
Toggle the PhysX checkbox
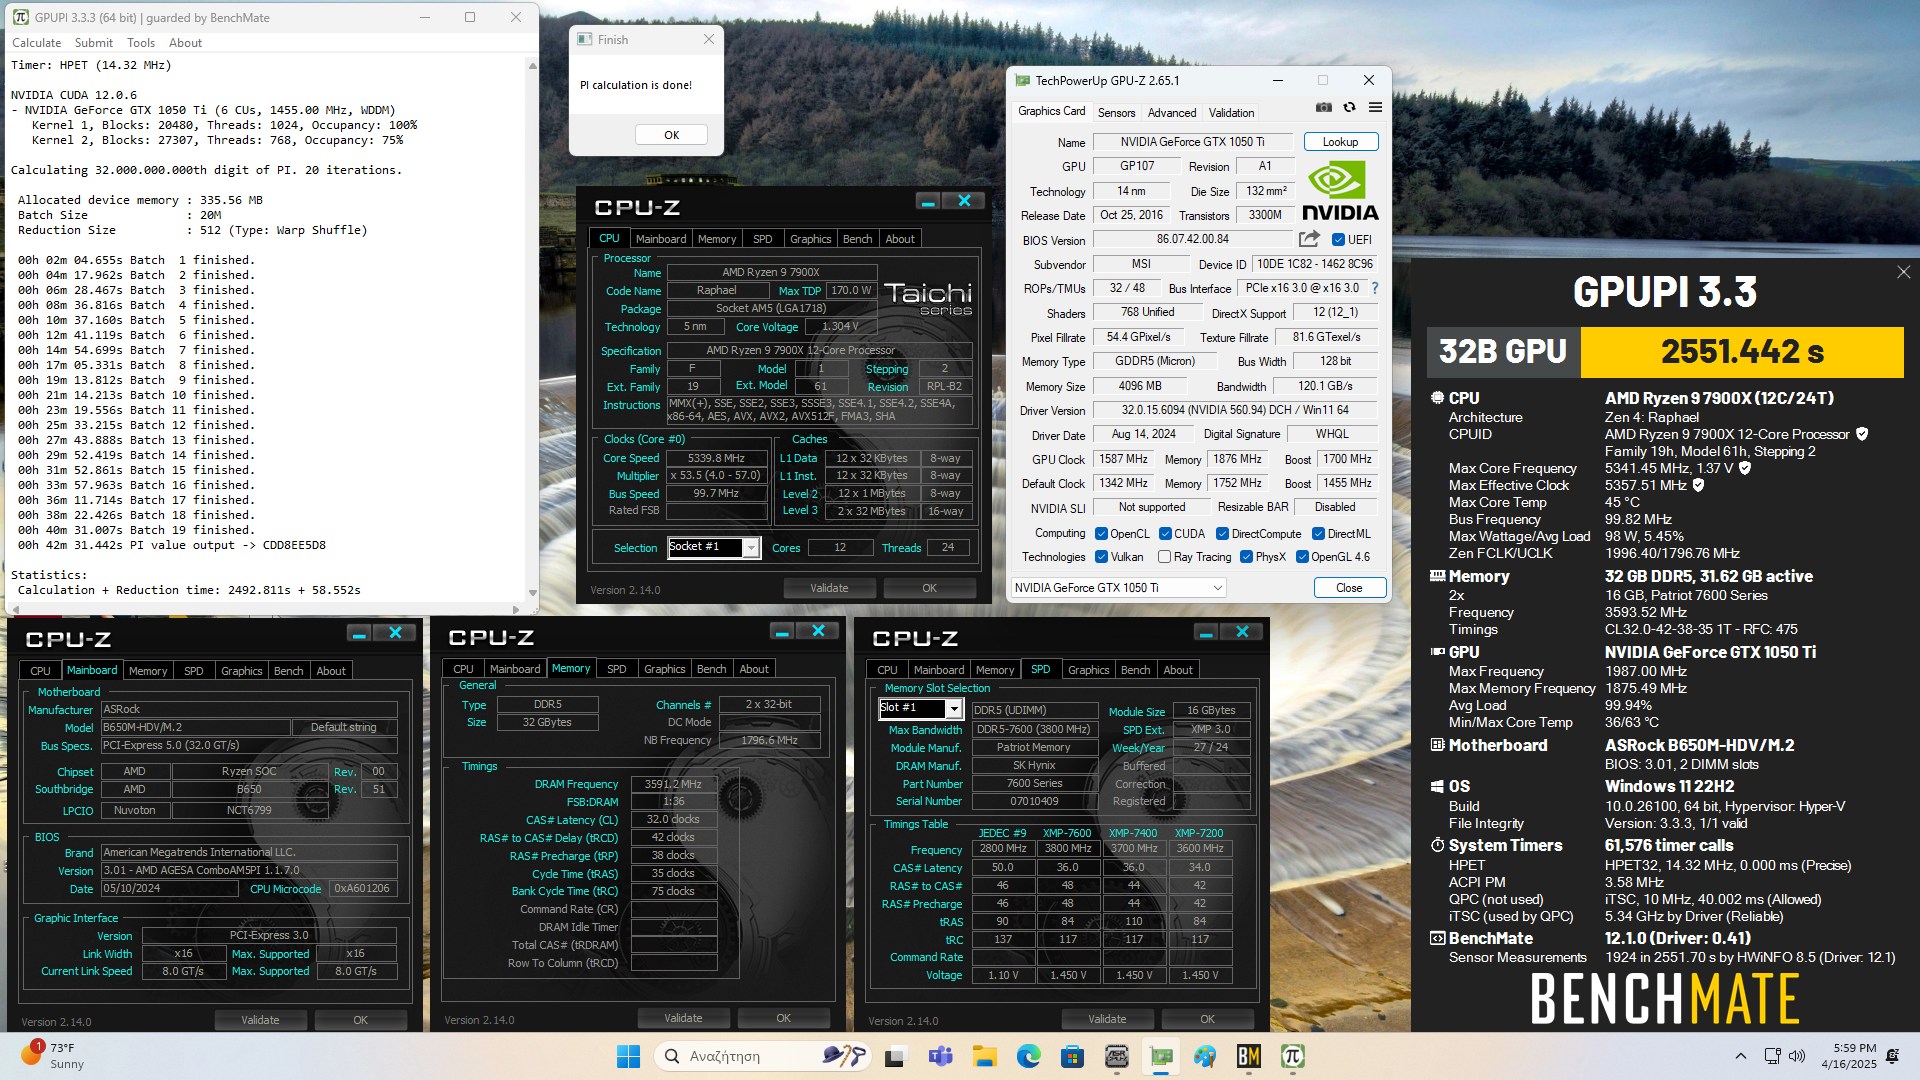click(1246, 557)
